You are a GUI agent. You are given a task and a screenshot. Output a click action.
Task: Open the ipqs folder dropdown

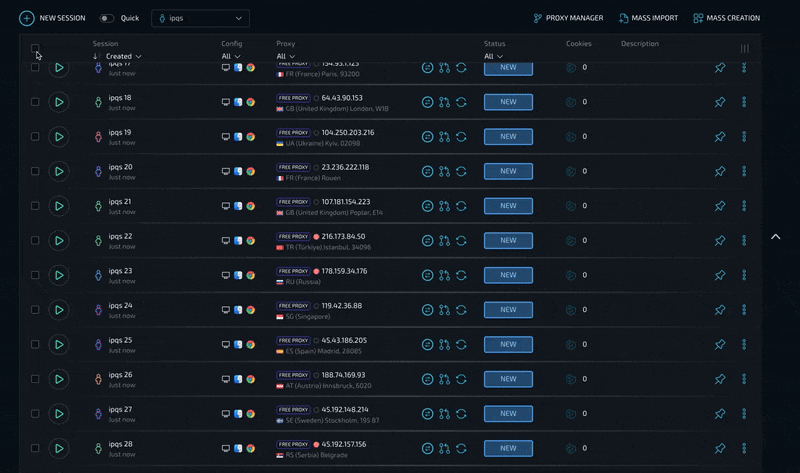pyautogui.click(x=201, y=18)
